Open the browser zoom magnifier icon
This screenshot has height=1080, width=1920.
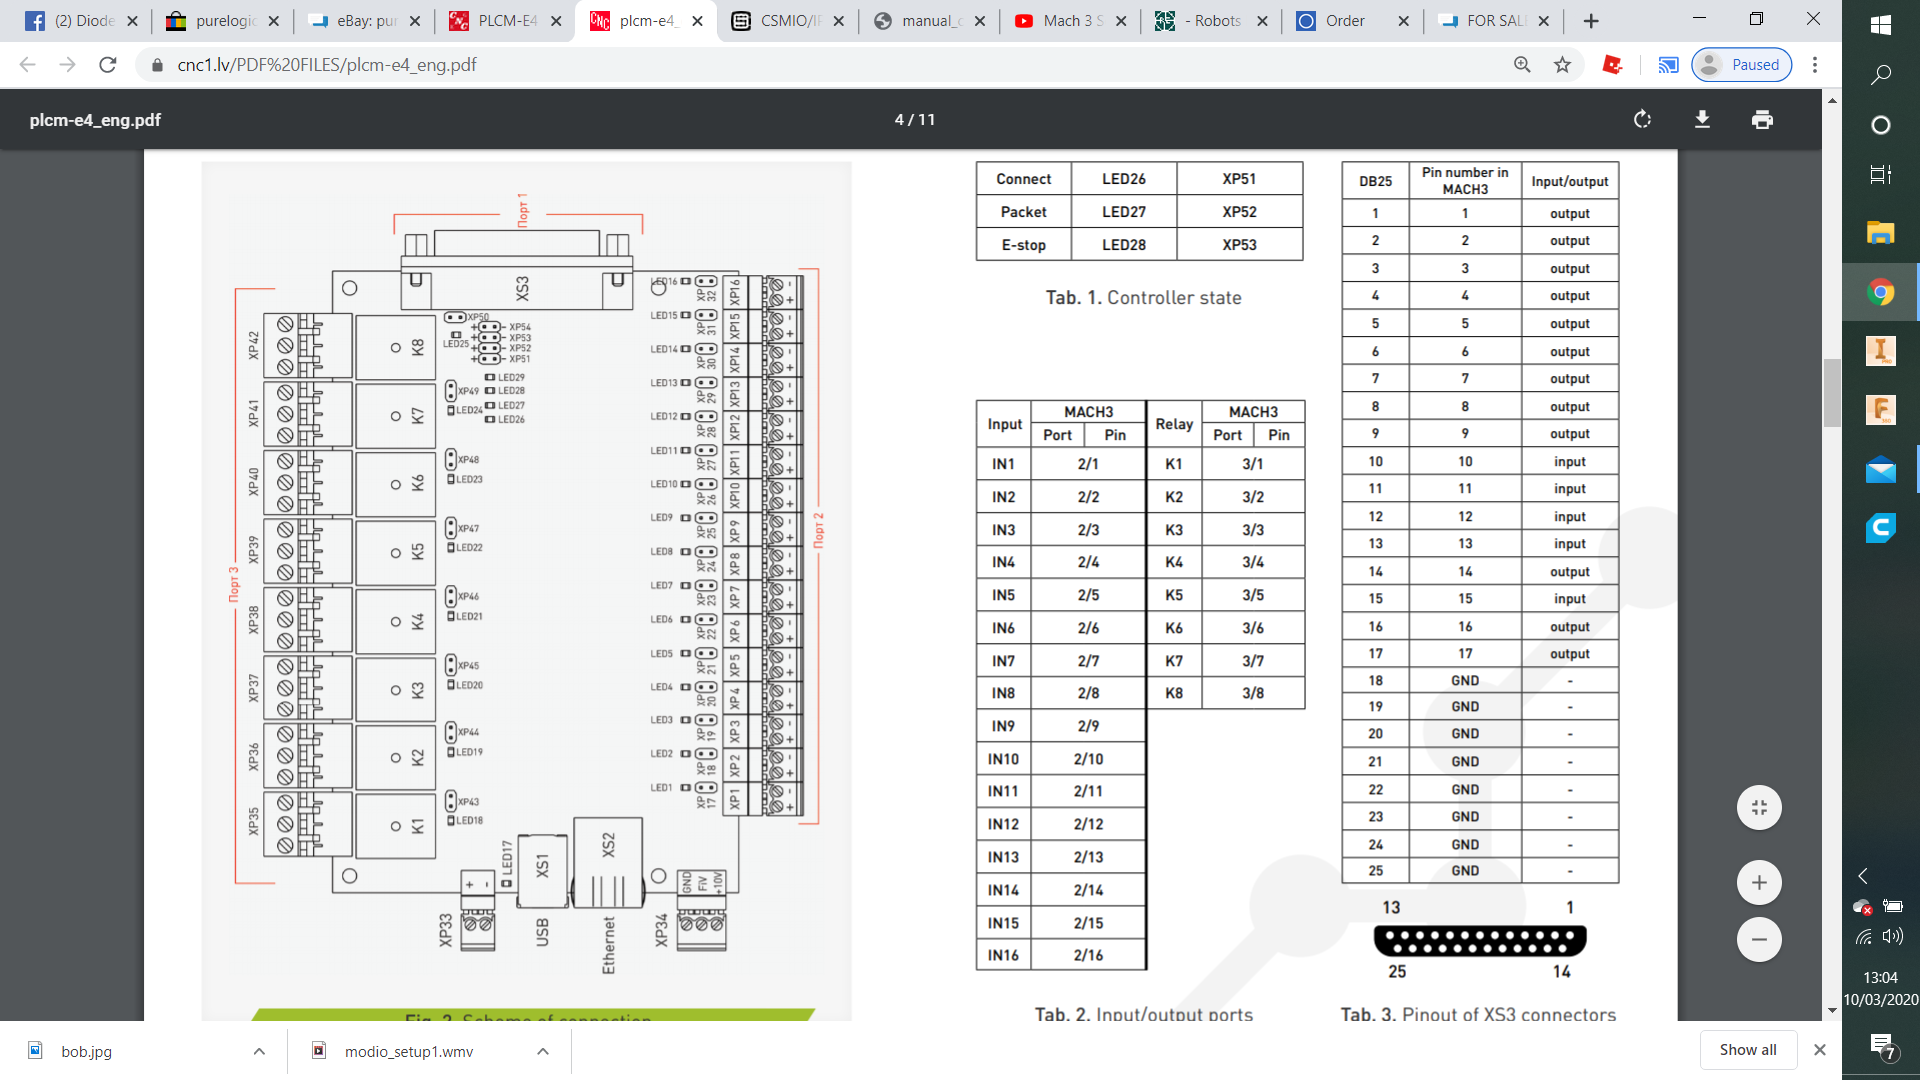click(1522, 65)
